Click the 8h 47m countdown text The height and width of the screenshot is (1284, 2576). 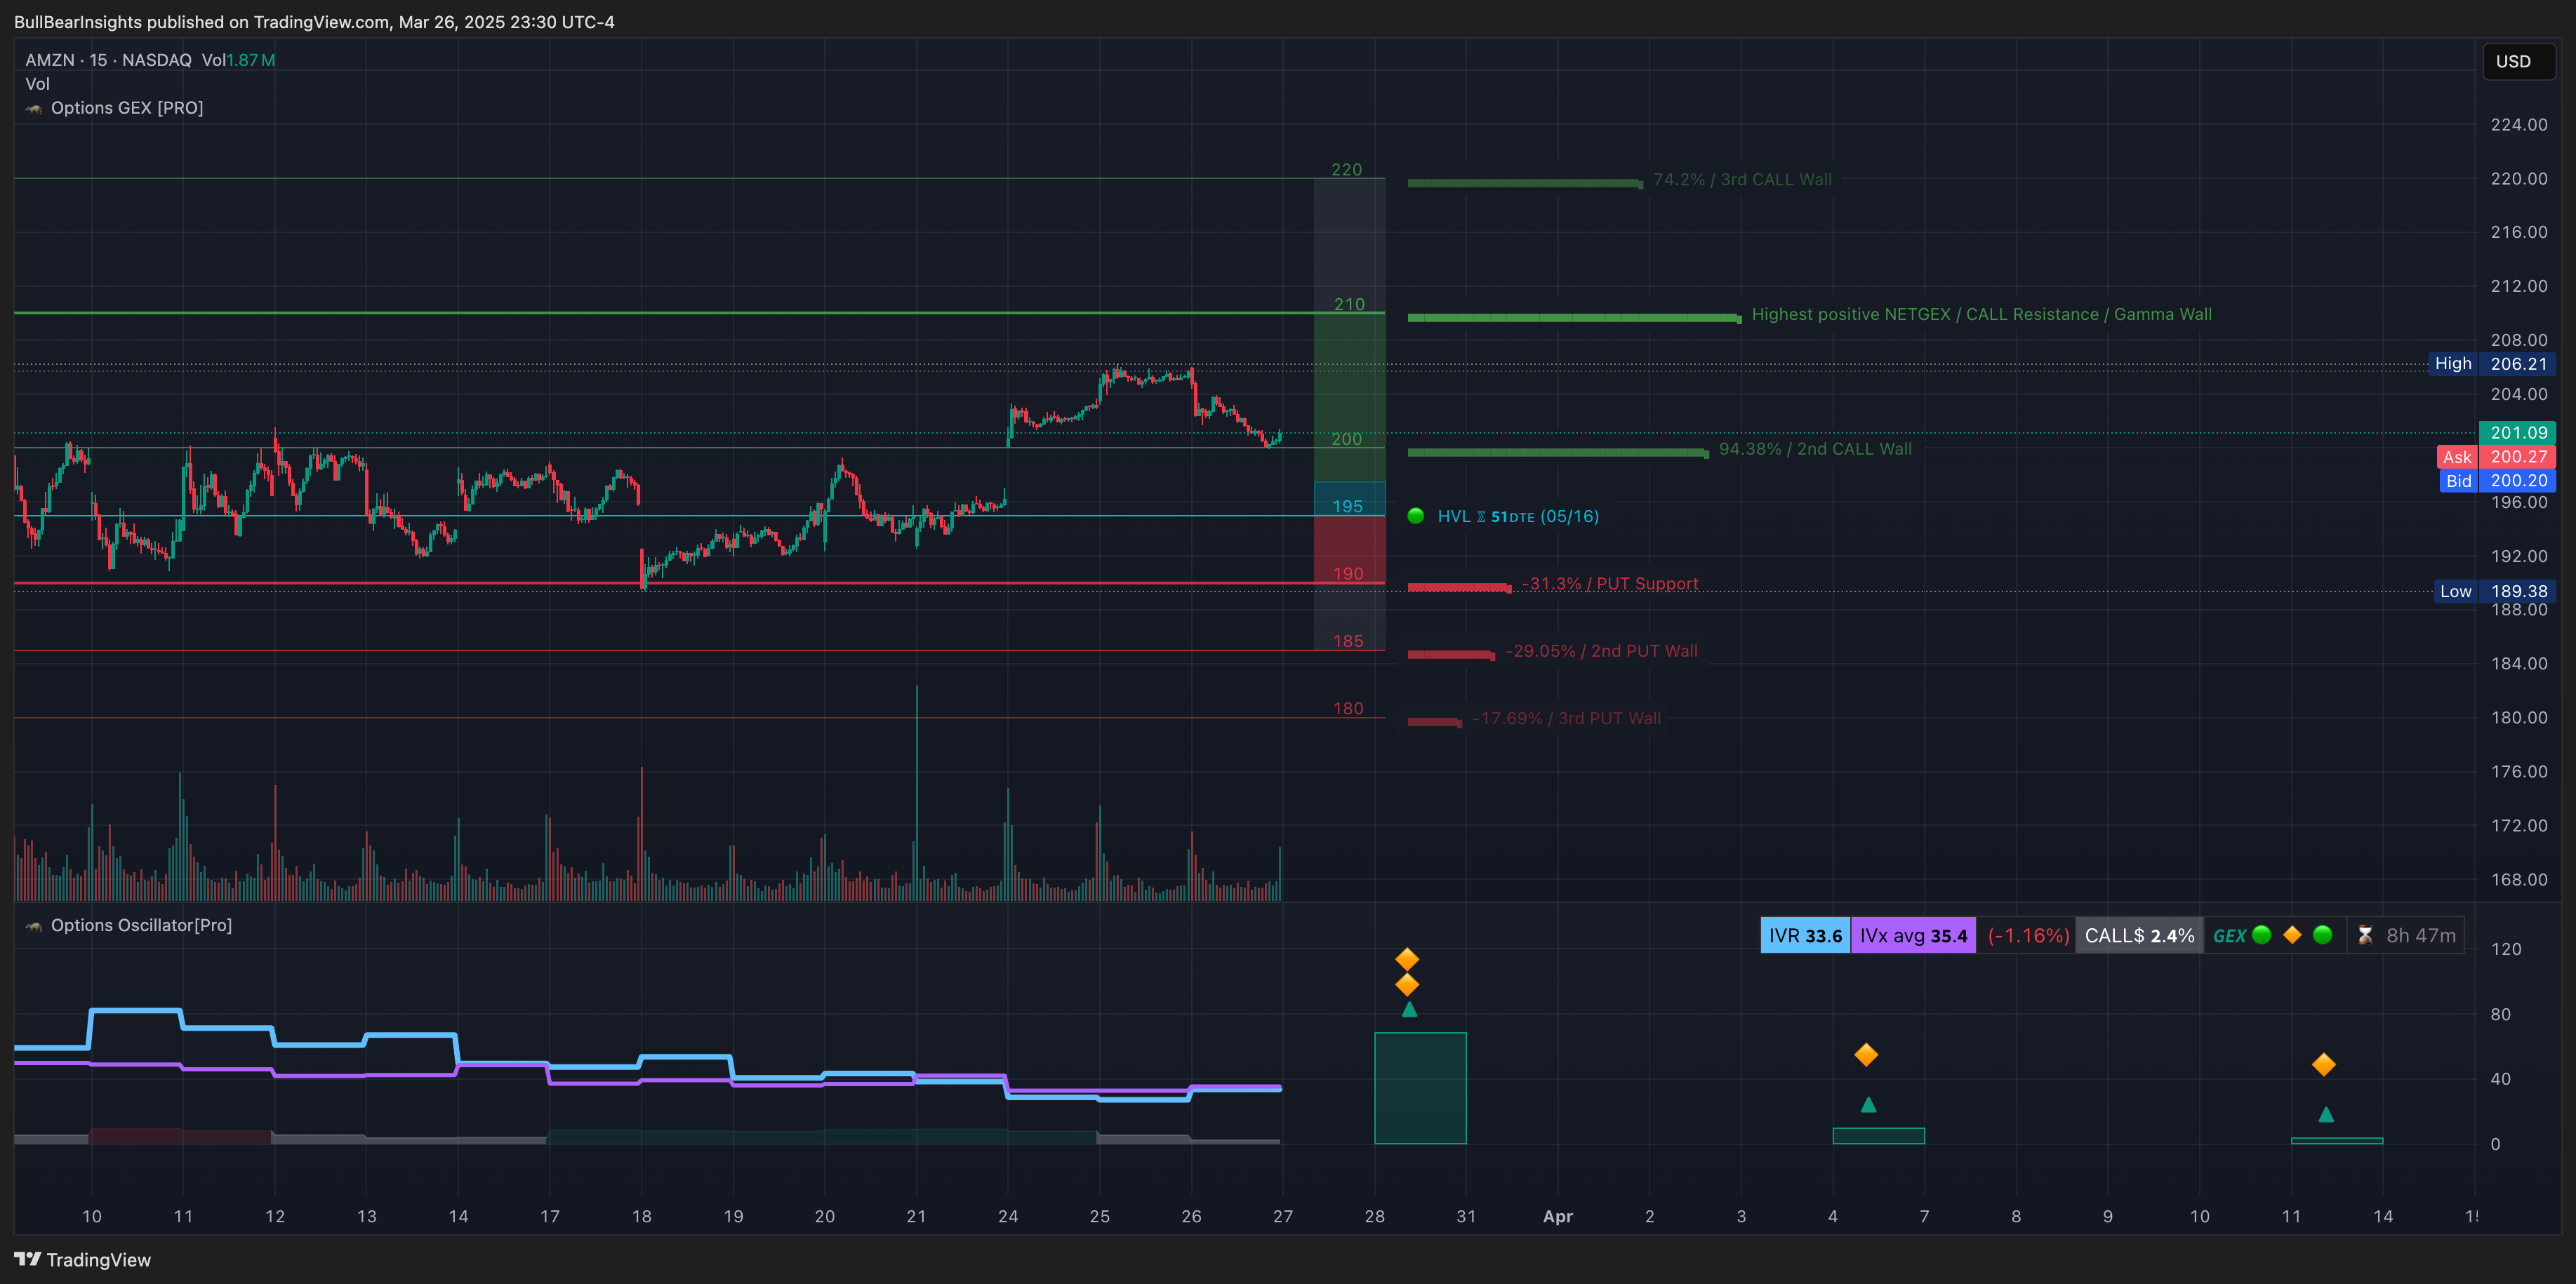pos(2420,935)
